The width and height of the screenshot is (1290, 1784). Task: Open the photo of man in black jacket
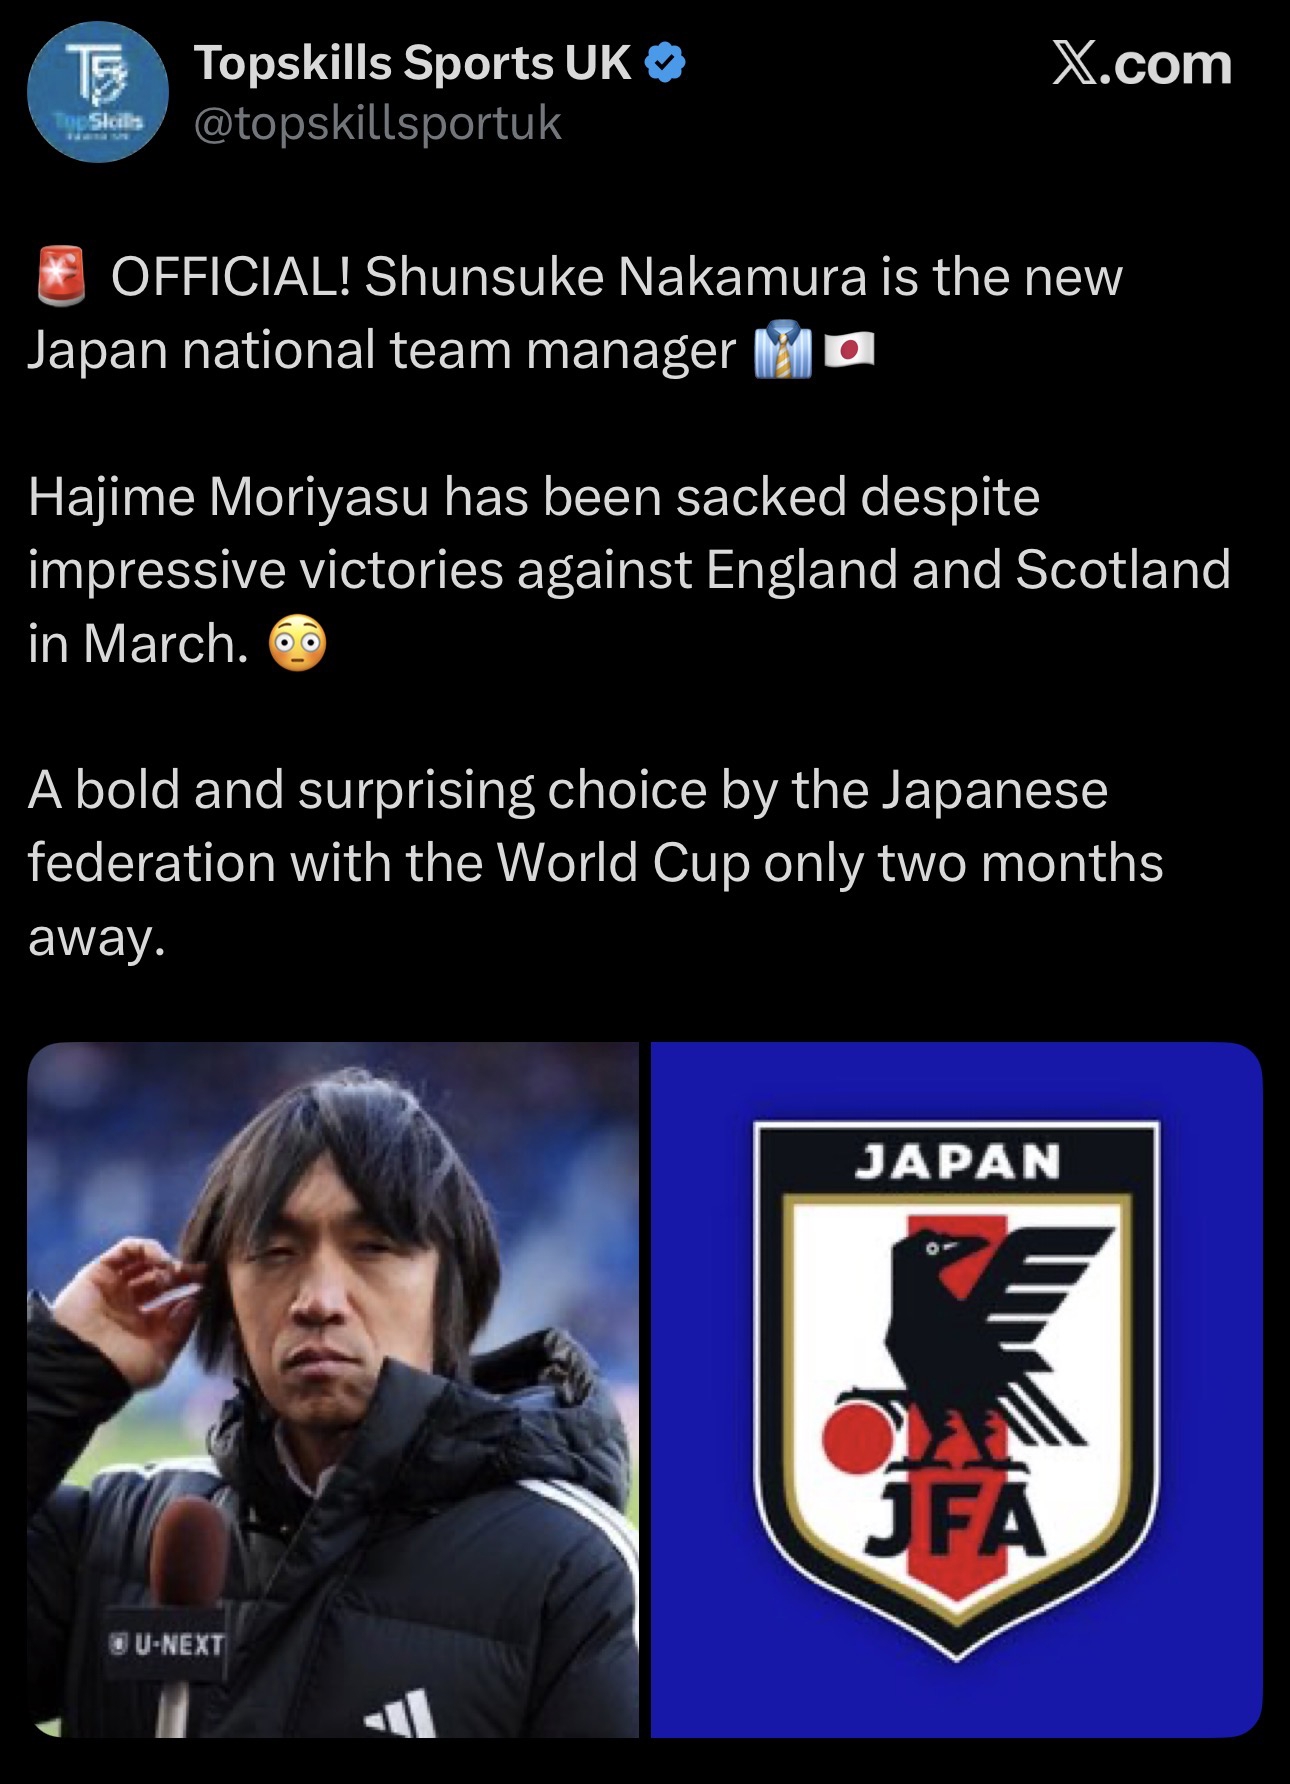pos(333,1390)
